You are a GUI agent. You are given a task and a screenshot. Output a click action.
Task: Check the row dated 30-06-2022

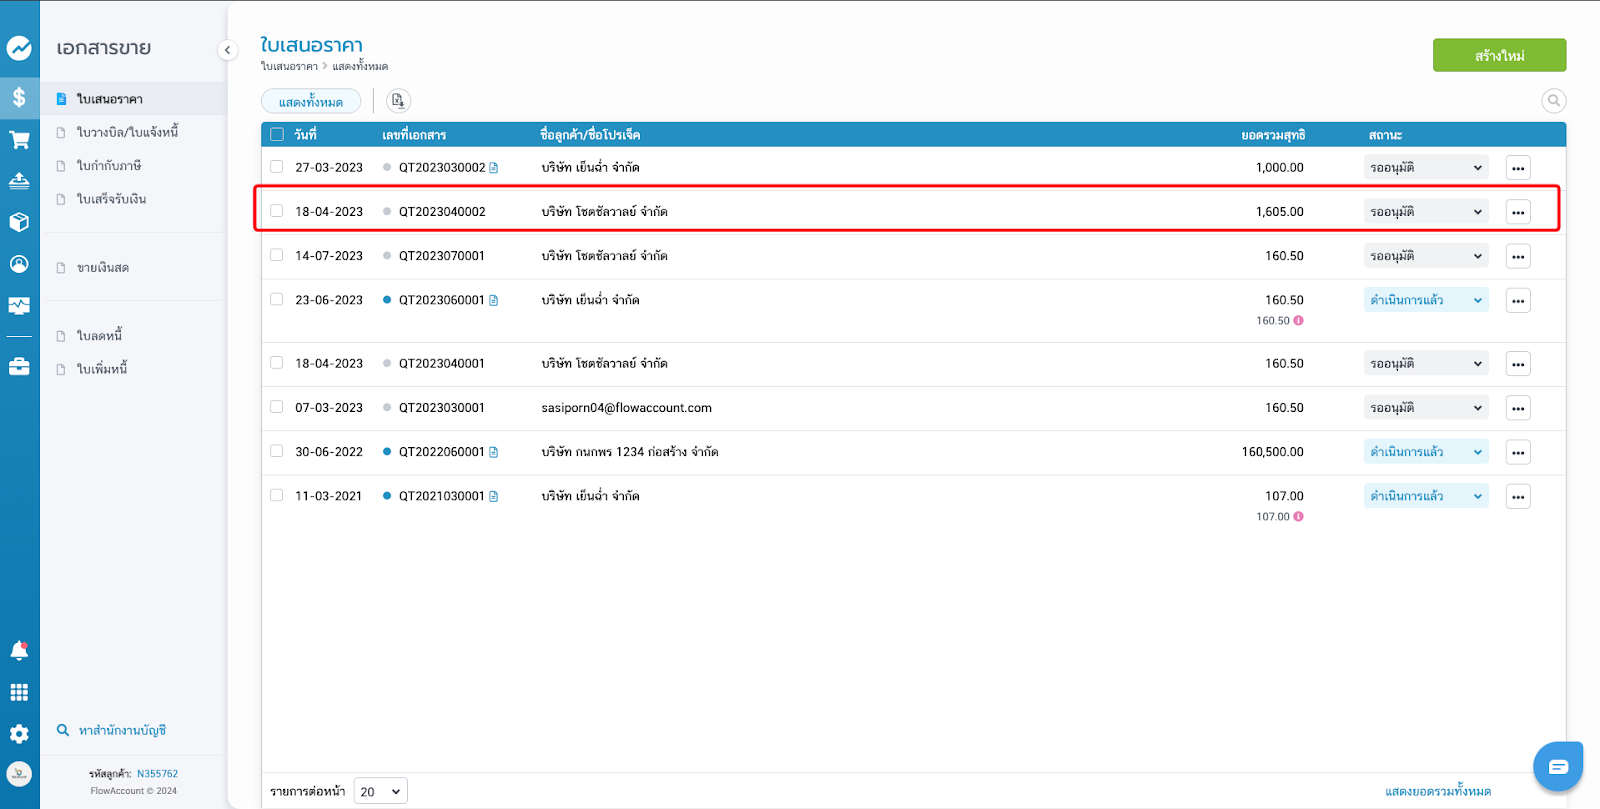coord(277,451)
